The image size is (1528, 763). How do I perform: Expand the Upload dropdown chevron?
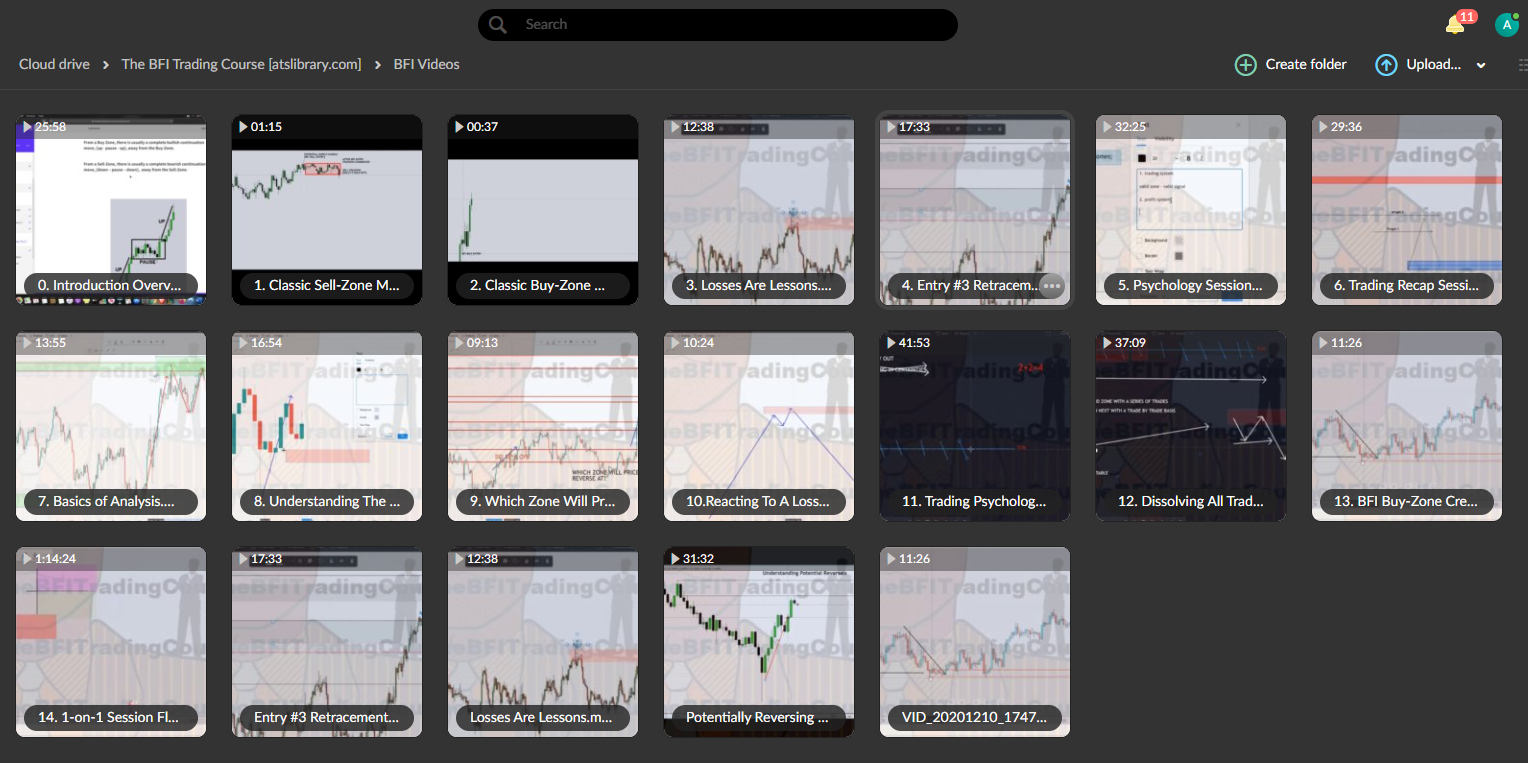pyautogui.click(x=1481, y=66)
